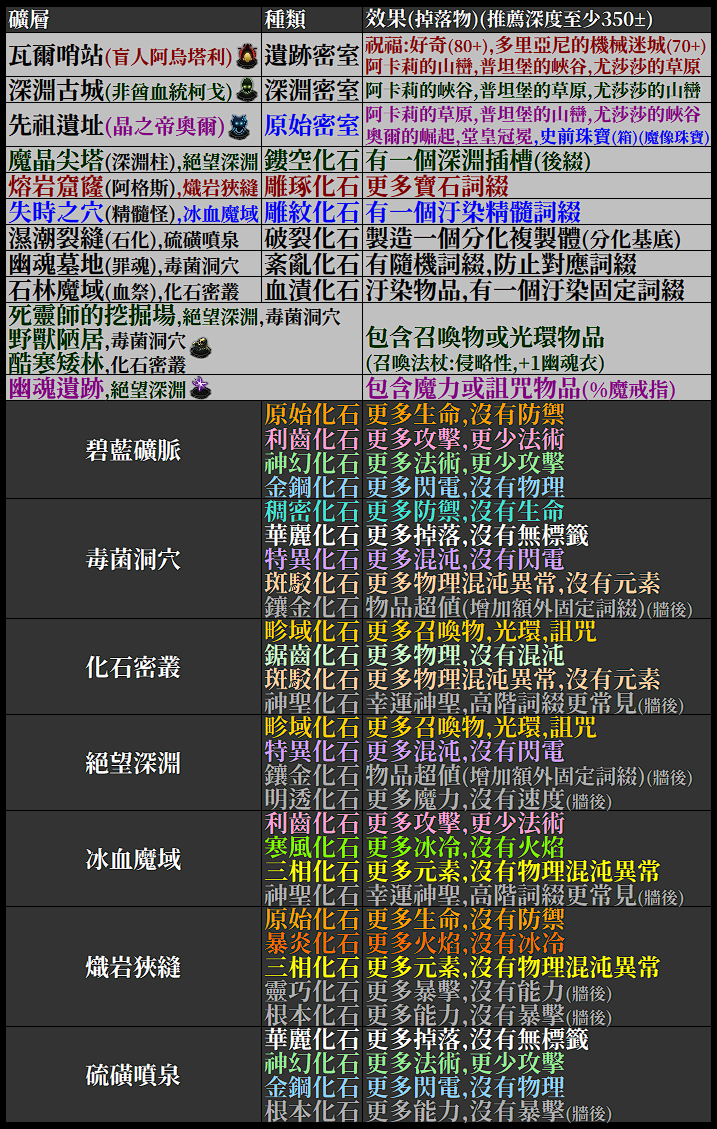Click the effect text 更多寶石詞綴
This screenshot has height=1129, width=717.
[437, 186]
